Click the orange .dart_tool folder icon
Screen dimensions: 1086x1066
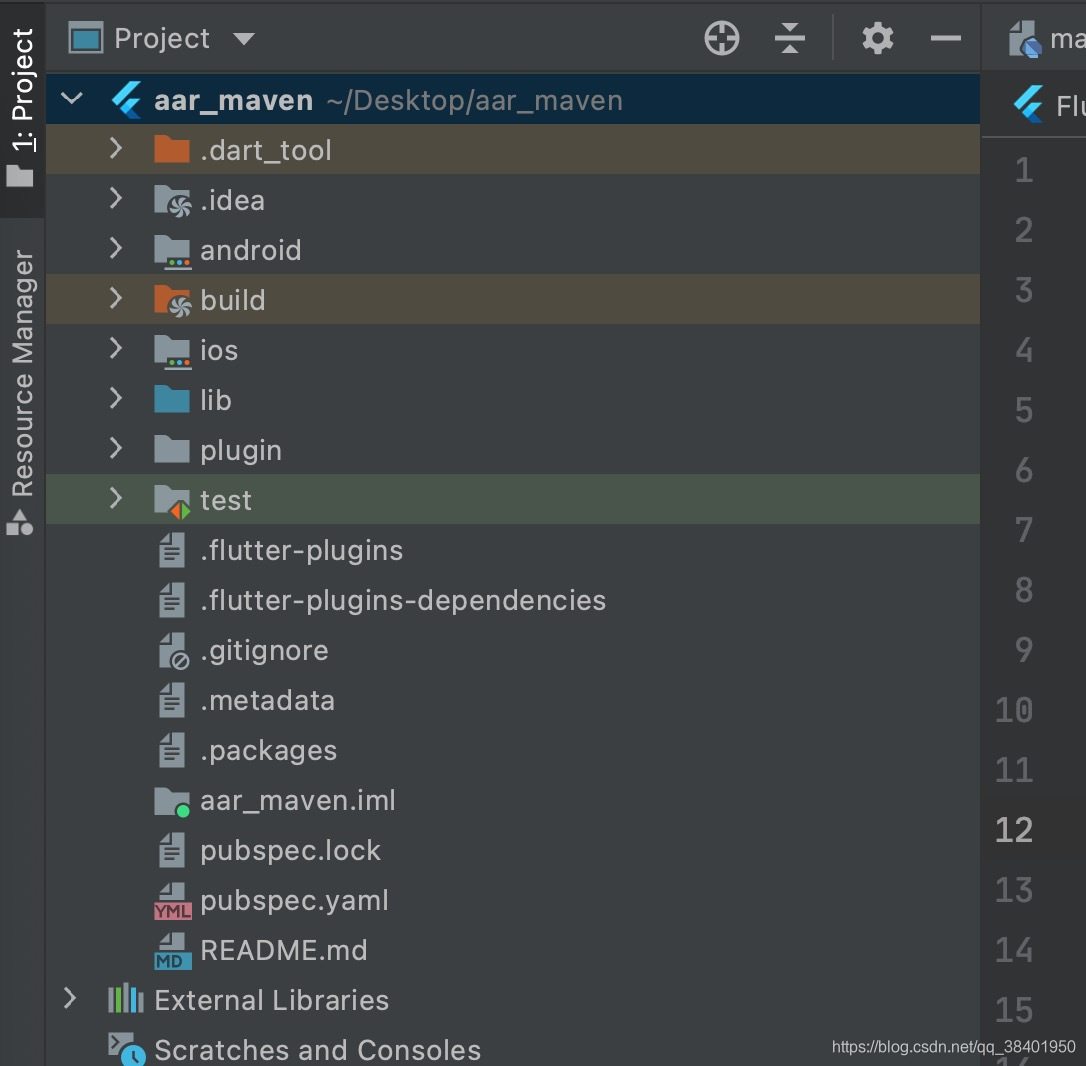[x=172, y=149]
